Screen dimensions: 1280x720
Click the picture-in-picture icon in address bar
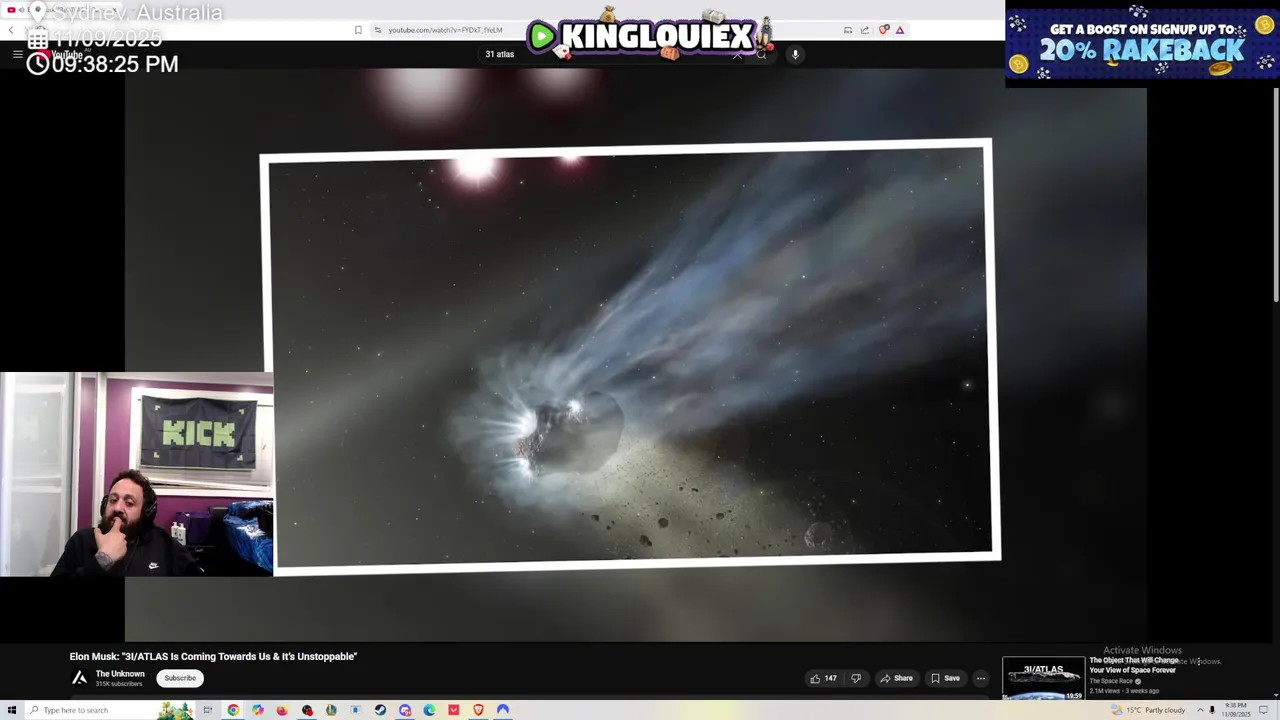tap(848, 30)
